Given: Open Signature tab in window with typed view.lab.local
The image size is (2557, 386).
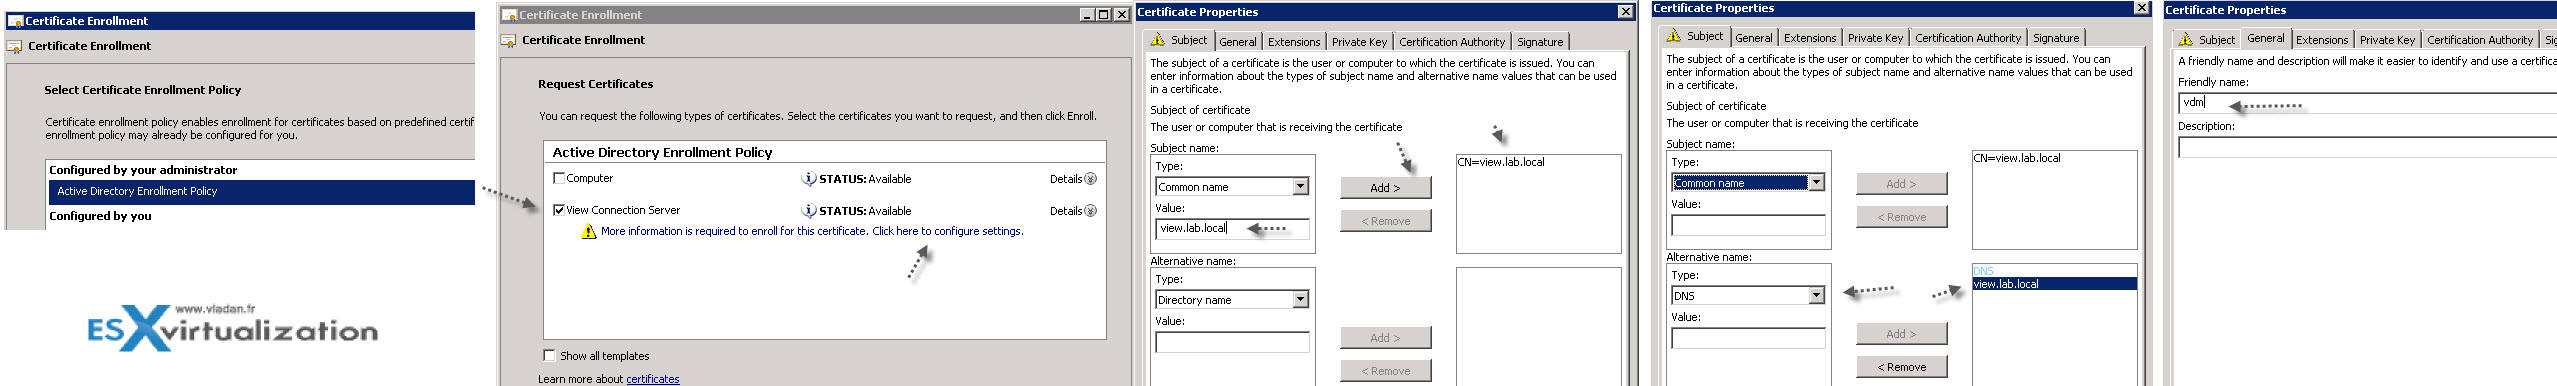Looking at the screenshot, I should [1540, 42].
